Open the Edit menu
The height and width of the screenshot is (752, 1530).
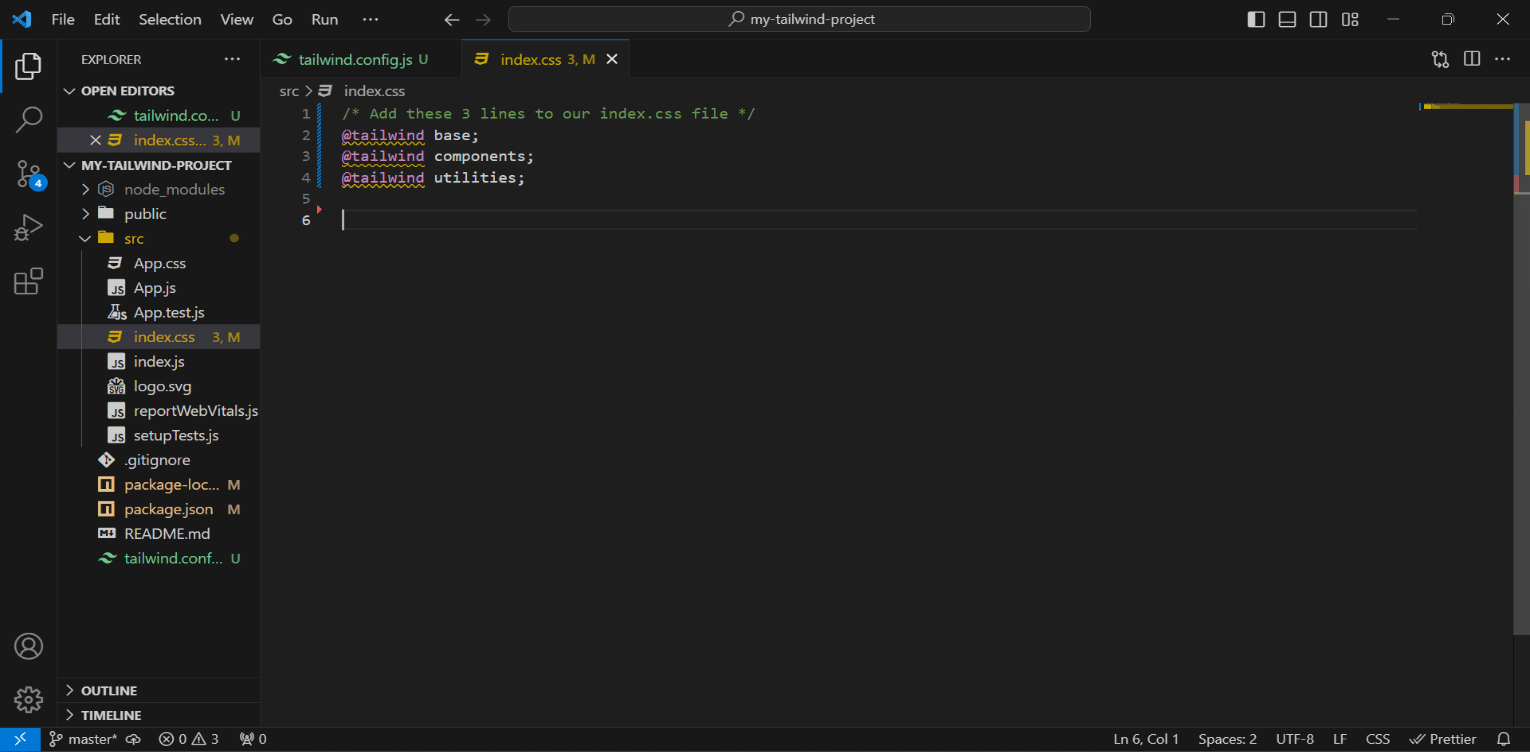pyautogui.click(x=106, y=19)
